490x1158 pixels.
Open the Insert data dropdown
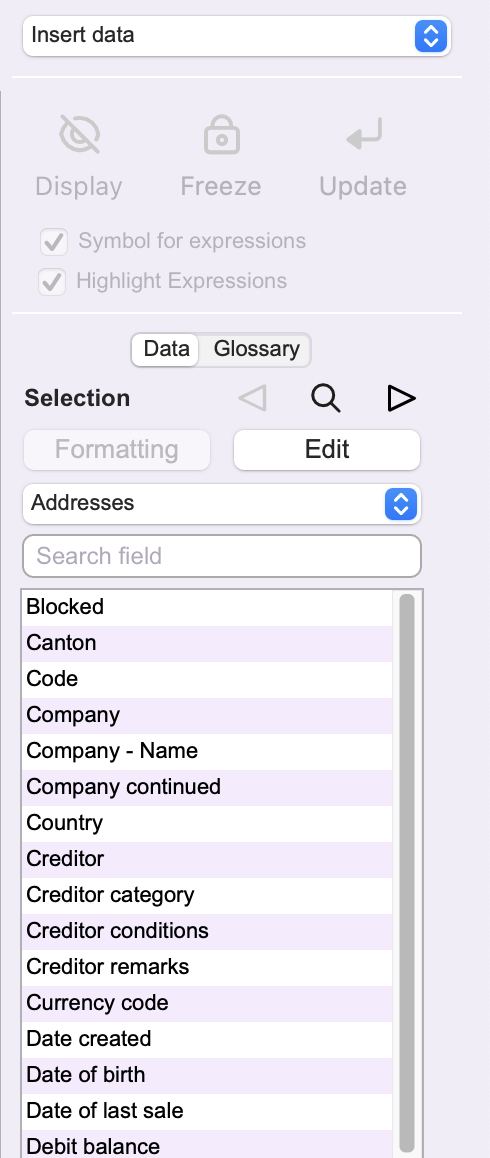tap(237, 35)
